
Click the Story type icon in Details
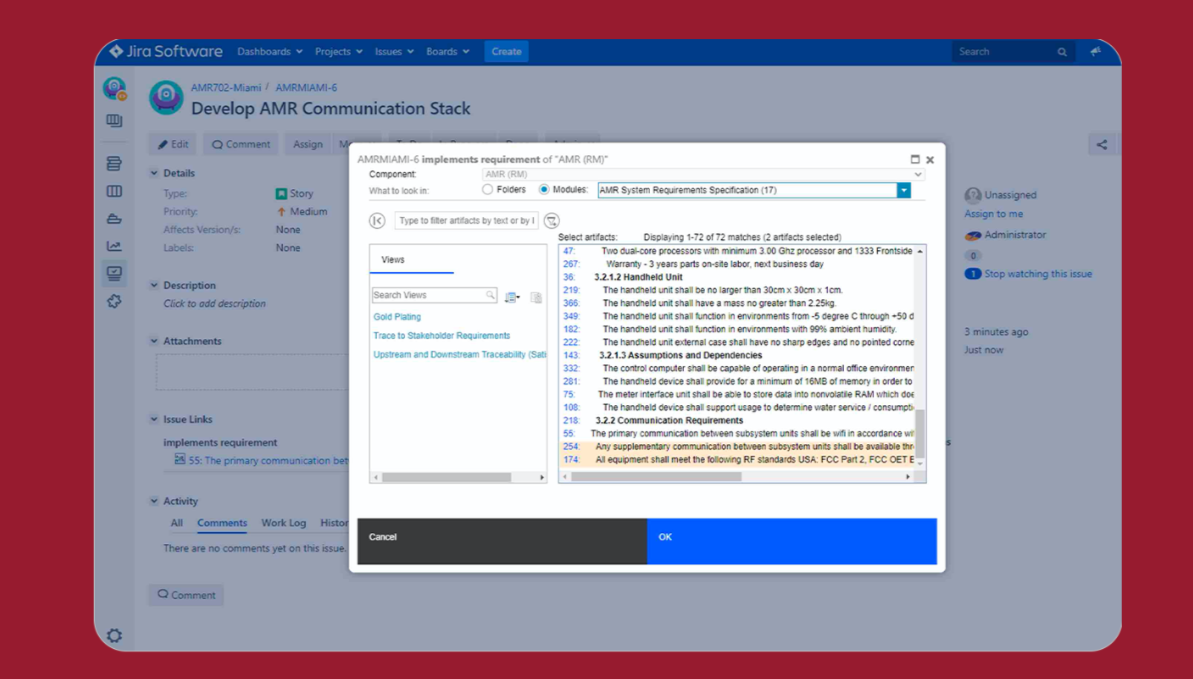282,194
